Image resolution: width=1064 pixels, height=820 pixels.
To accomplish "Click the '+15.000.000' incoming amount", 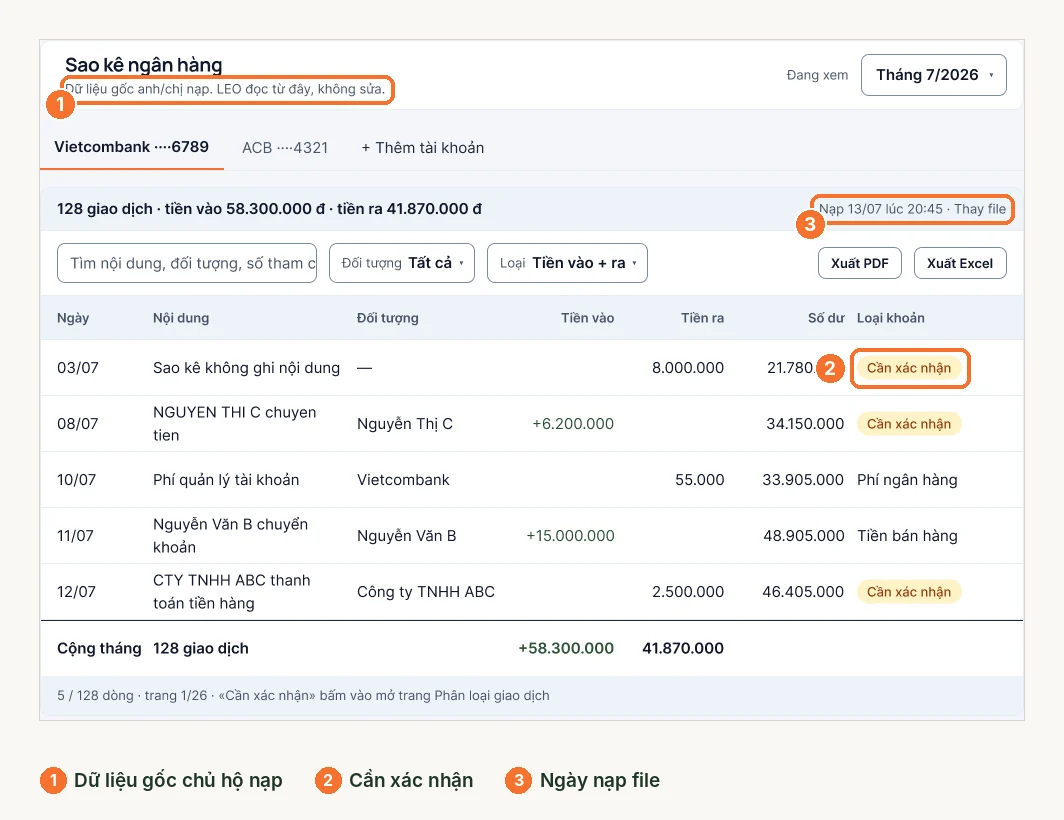I will [570, 536].
